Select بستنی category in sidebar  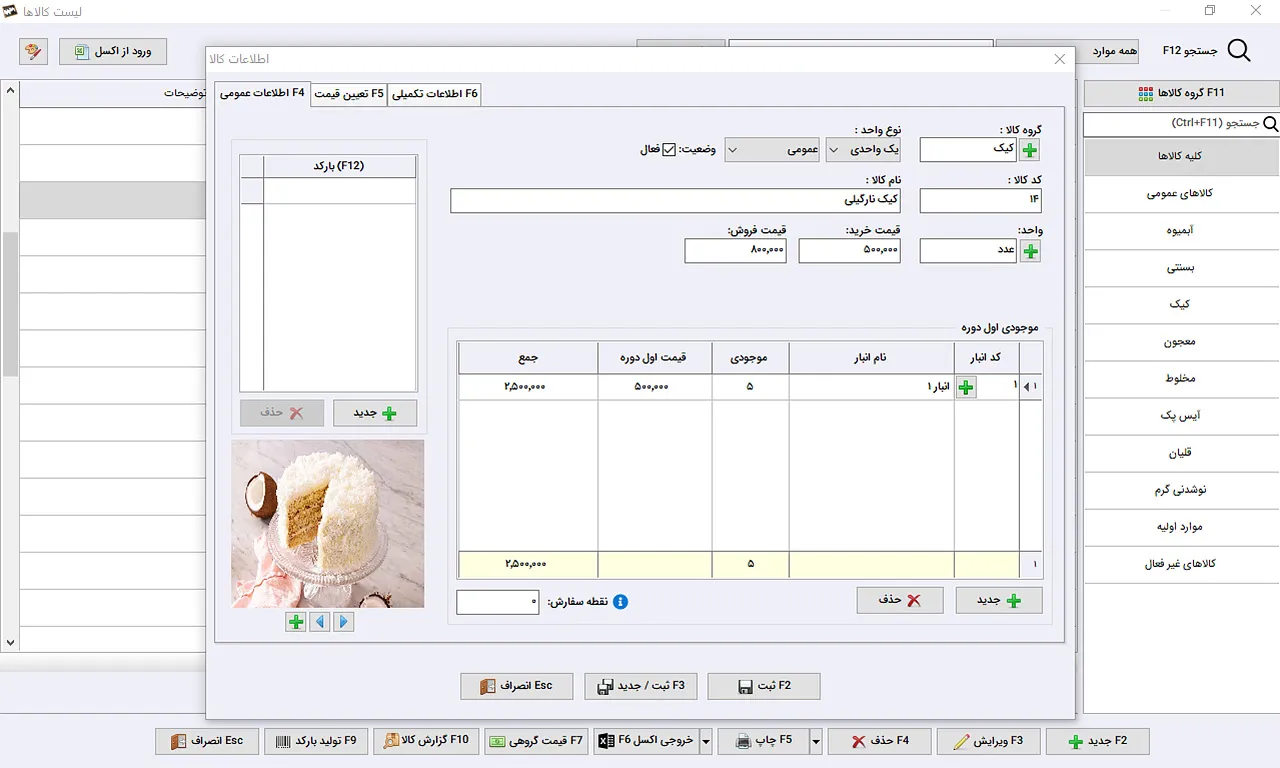click(1181, 268)
